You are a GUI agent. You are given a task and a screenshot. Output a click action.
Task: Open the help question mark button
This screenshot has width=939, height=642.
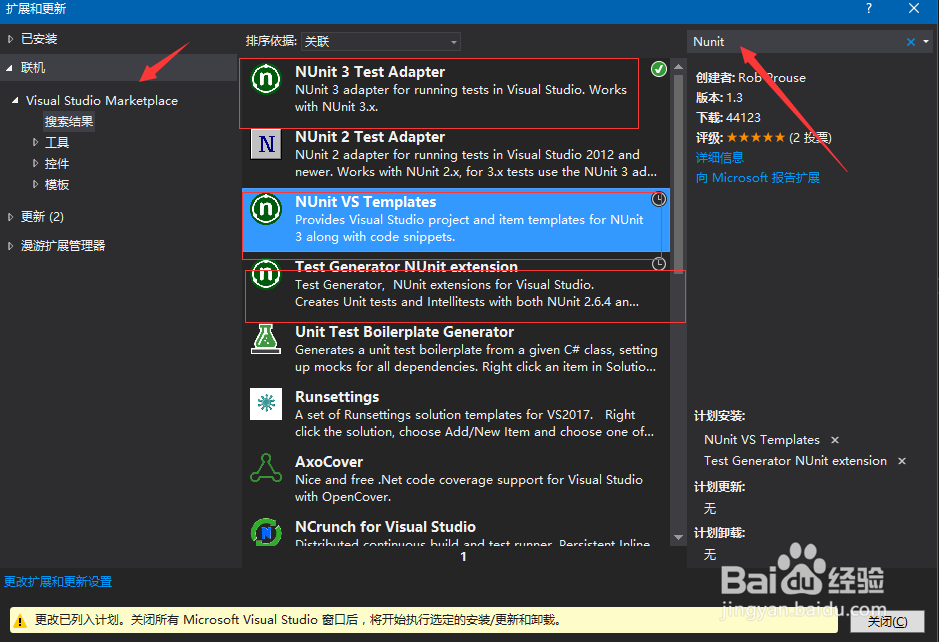(869, 8)
